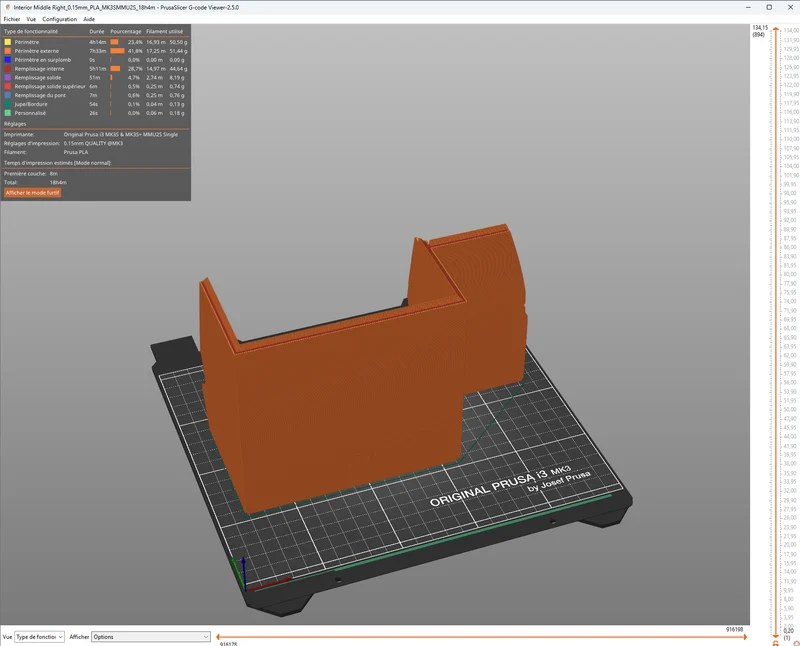Click the Type de fonctionnalité header
Screen dimensions: 800x646
[x=31, y=31]
